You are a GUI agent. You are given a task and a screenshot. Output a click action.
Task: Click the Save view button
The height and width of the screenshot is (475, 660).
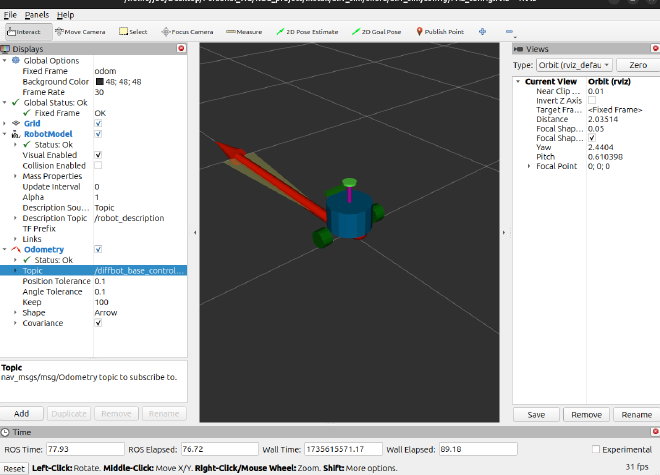point(536,415)
